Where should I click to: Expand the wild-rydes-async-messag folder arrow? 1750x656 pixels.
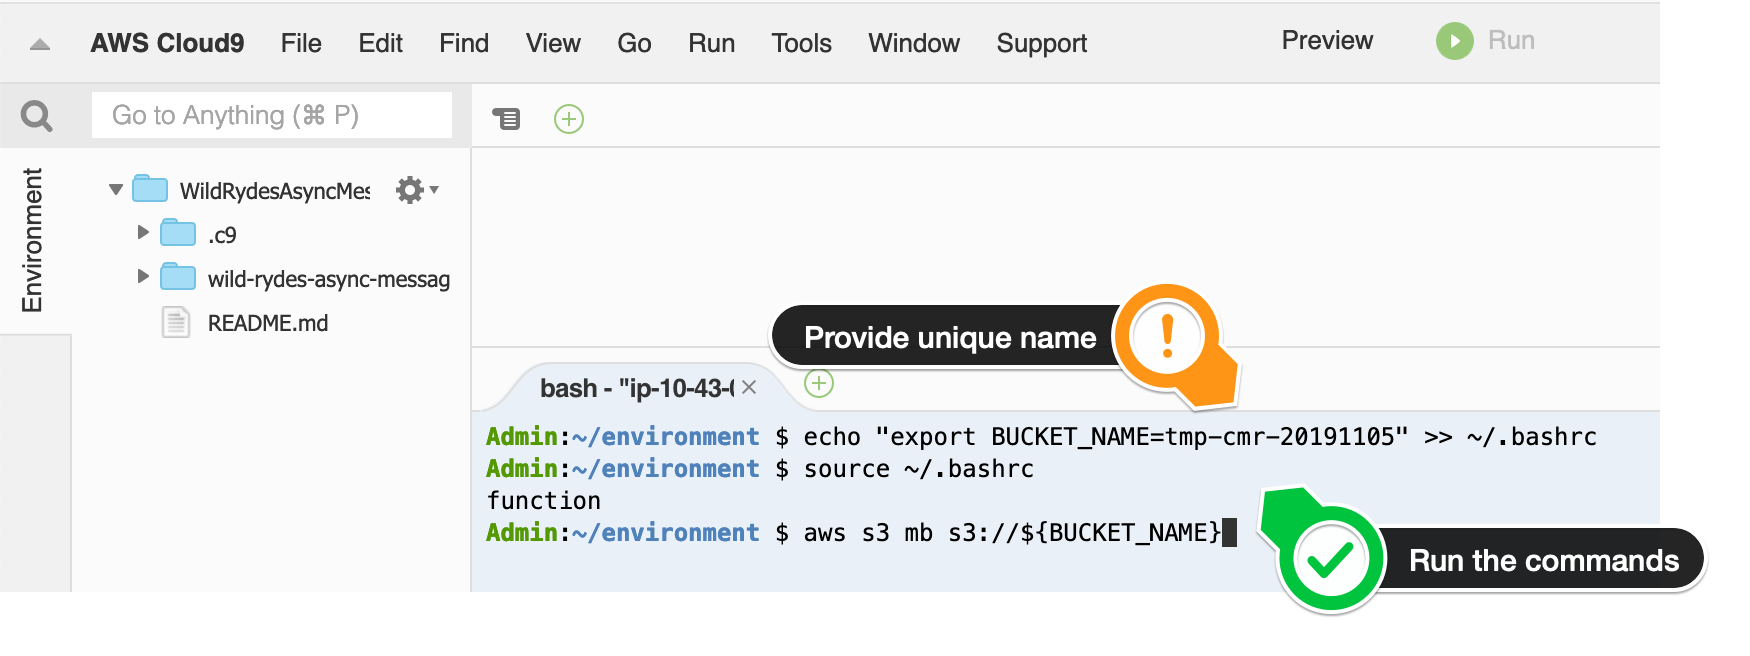pos(143,276)
